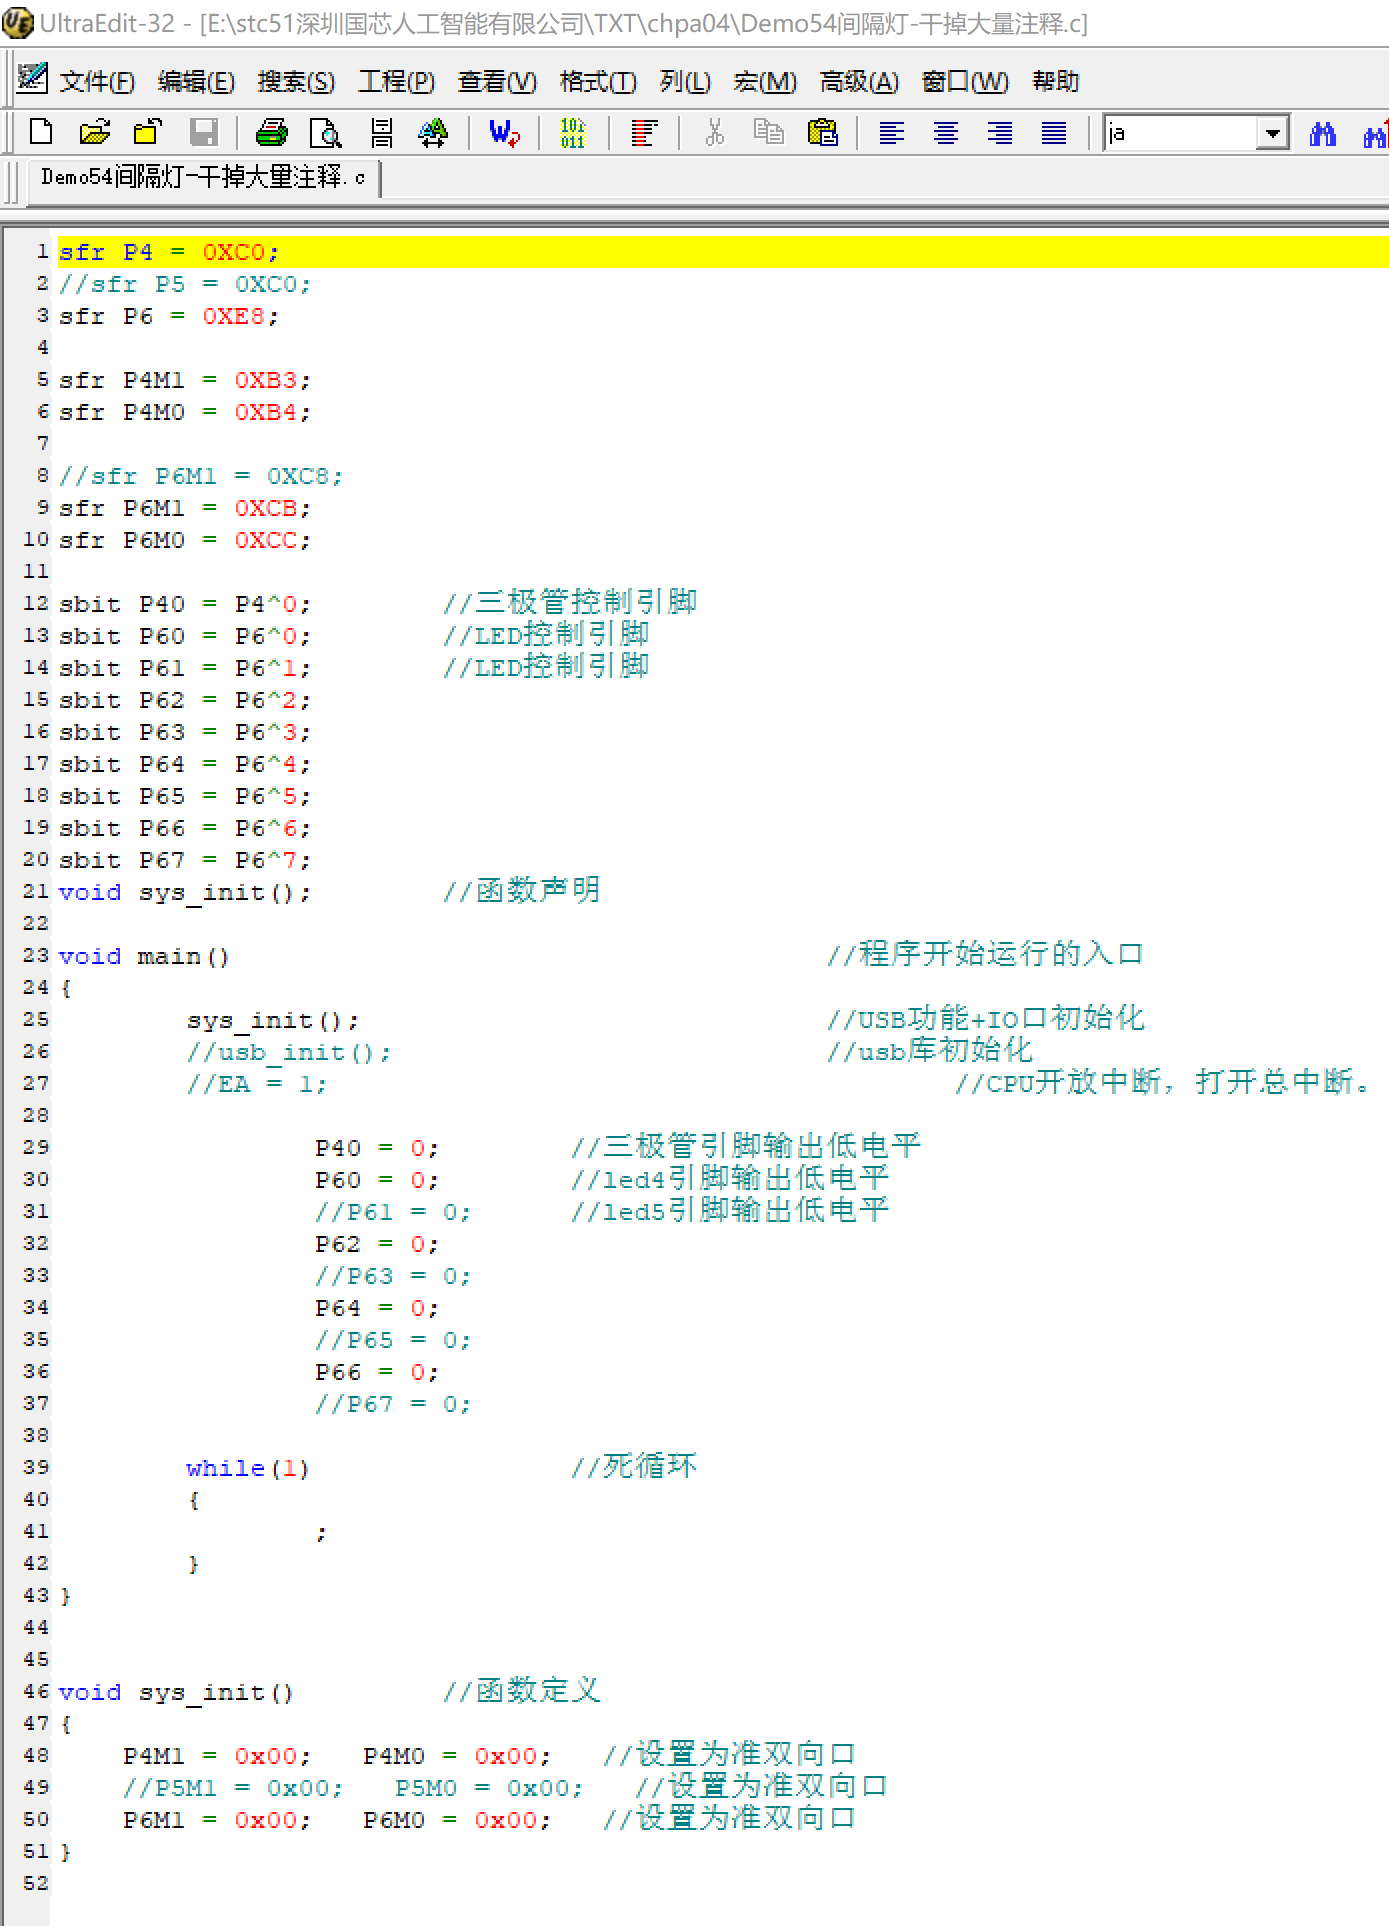The width and height of the screenshot is (1389, 1926).
Task: Open the 帮助 menu
Action: [x=1055, y=81]
